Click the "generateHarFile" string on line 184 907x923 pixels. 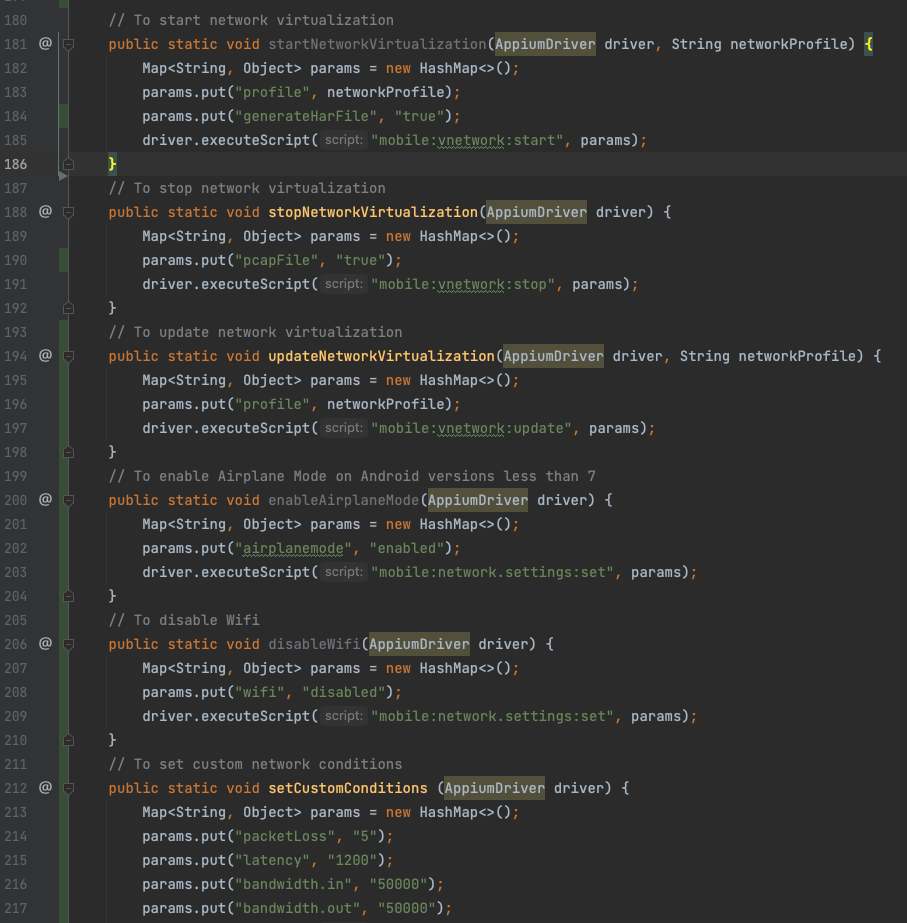(x=306, y=116)
